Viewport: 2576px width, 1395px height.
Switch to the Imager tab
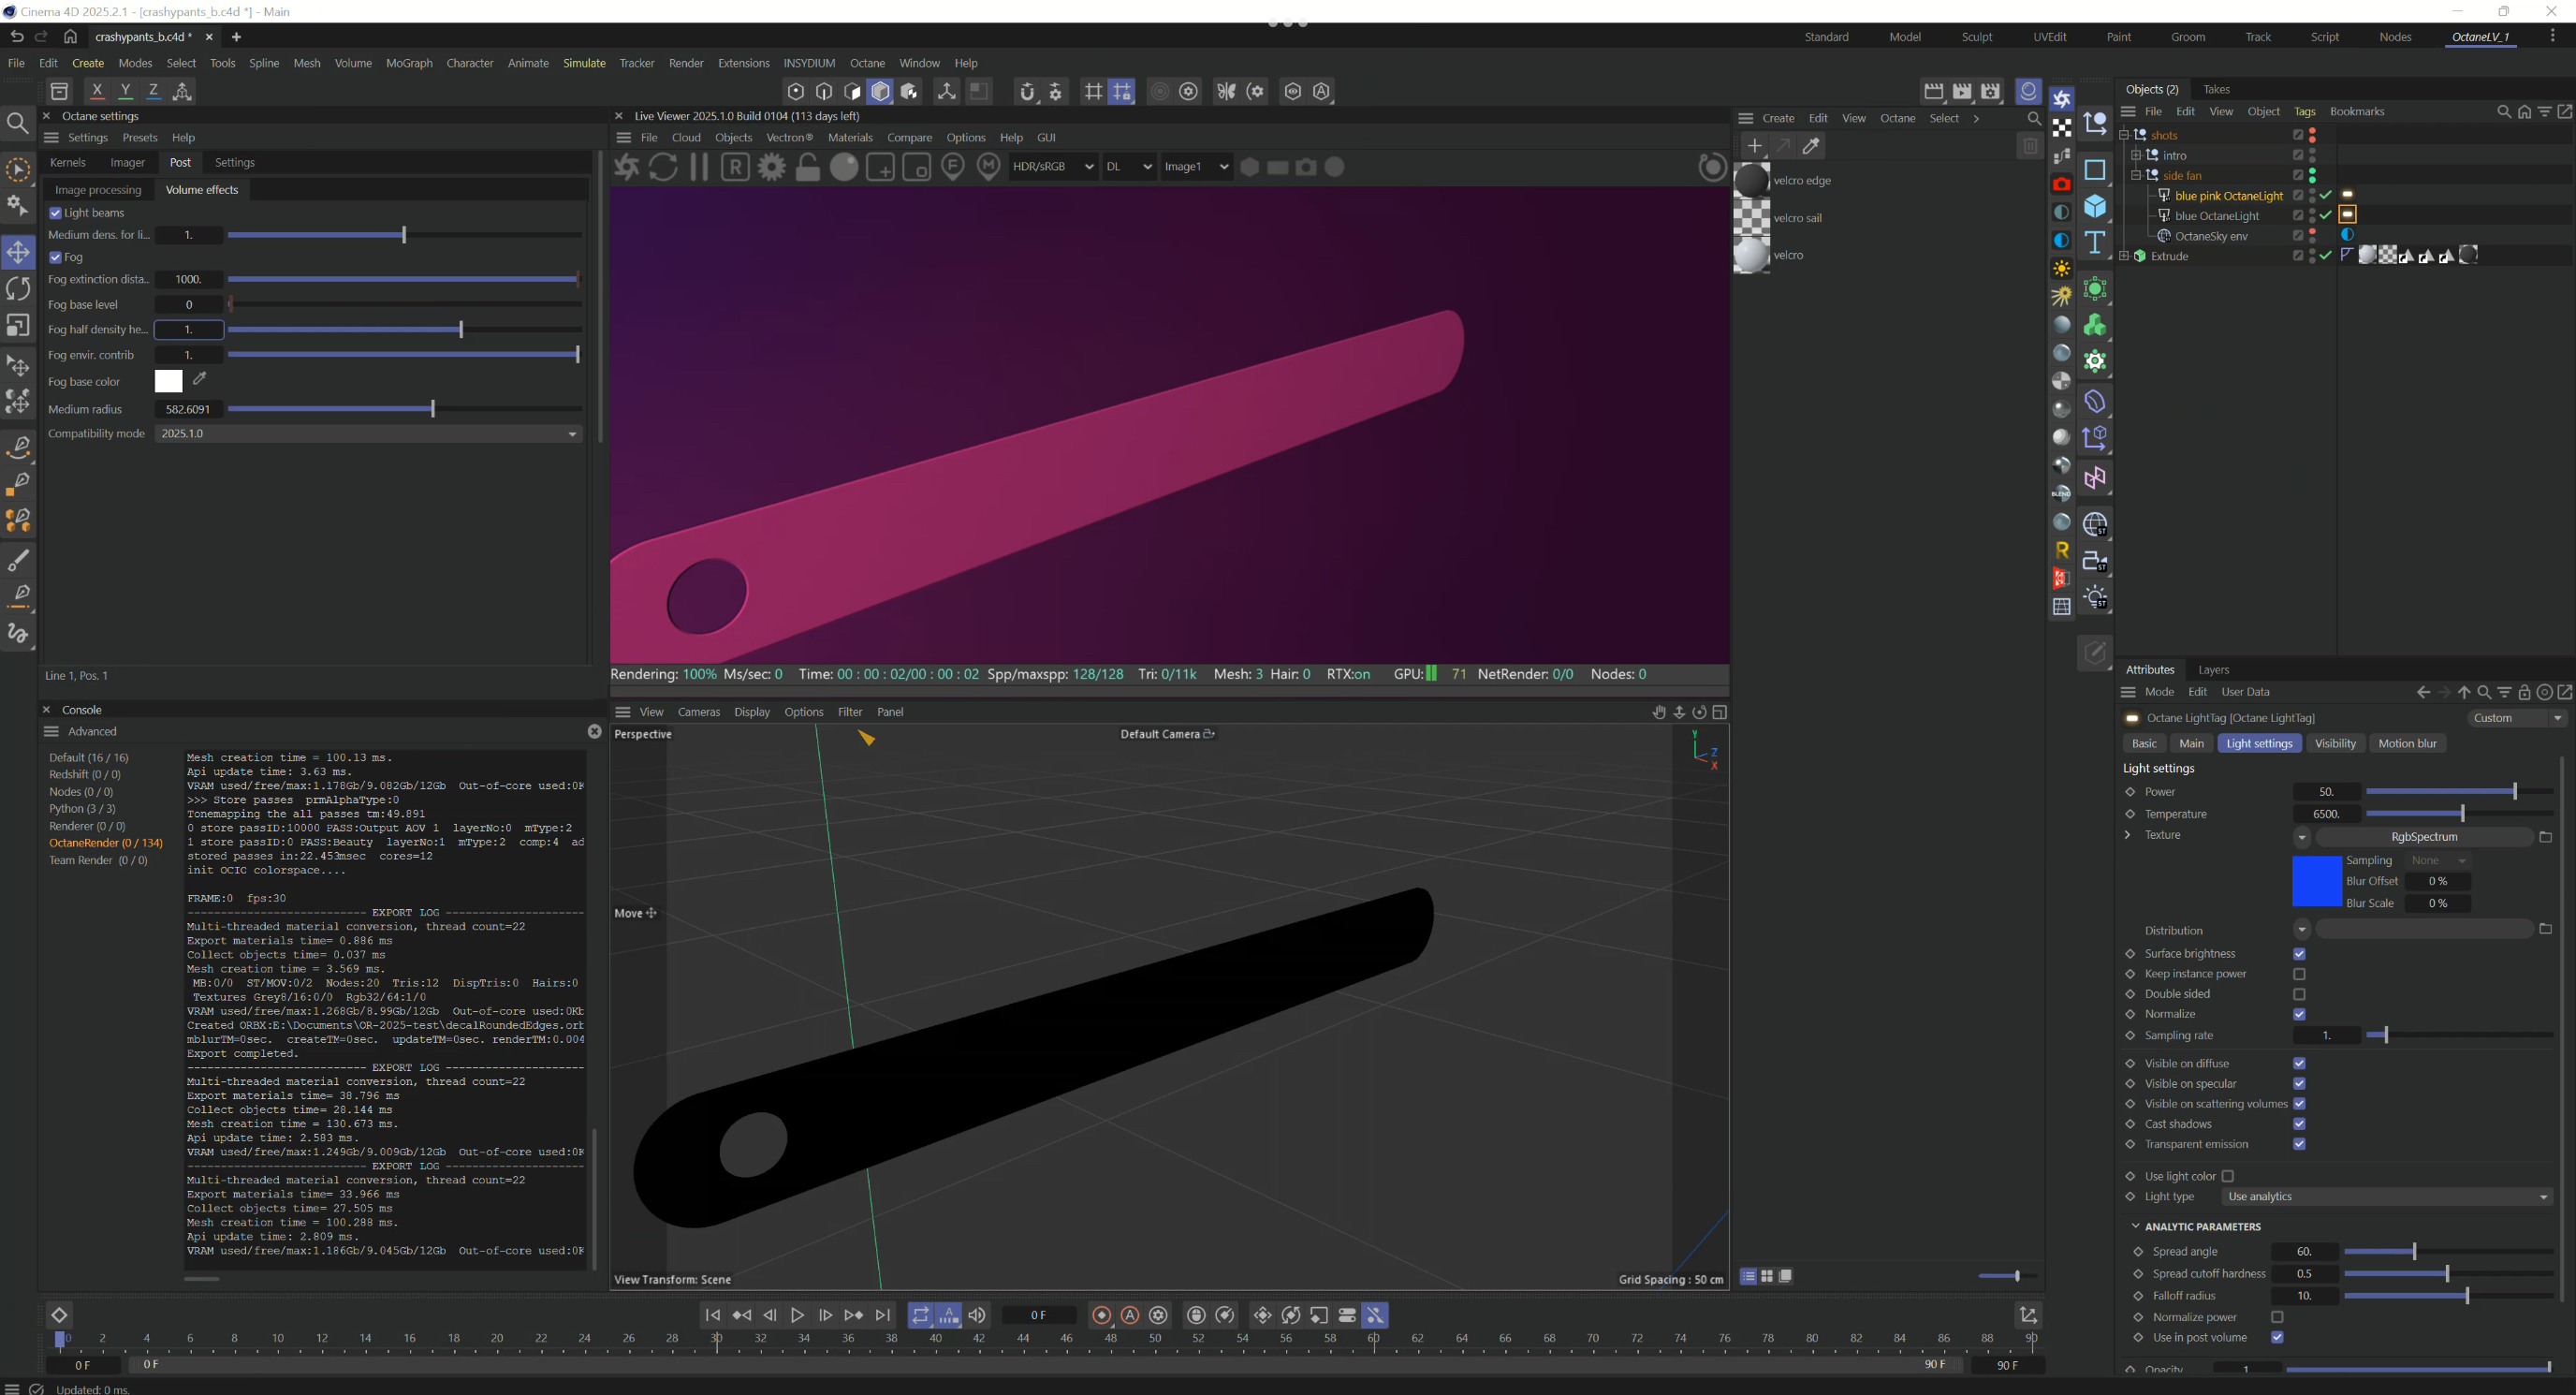[x=127, y=162]
